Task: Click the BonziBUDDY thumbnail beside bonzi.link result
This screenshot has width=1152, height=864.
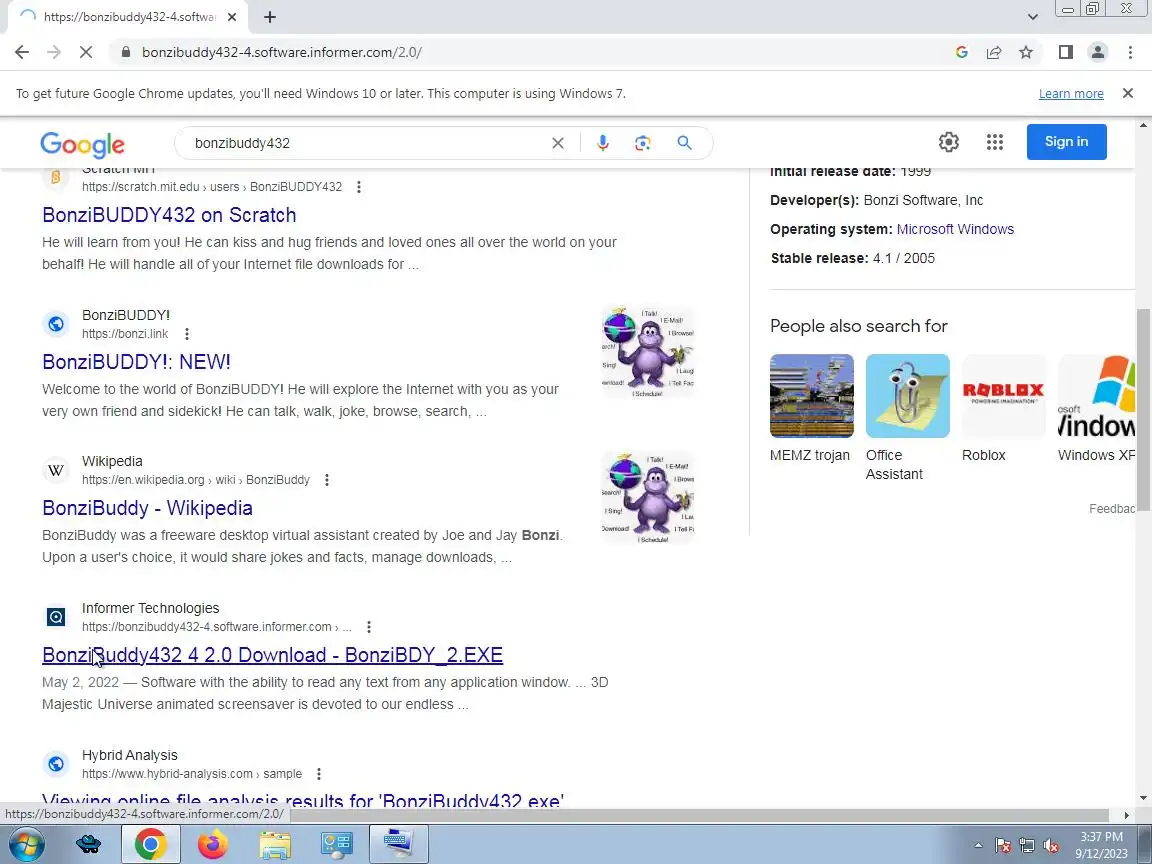Action: coord(648,351)
